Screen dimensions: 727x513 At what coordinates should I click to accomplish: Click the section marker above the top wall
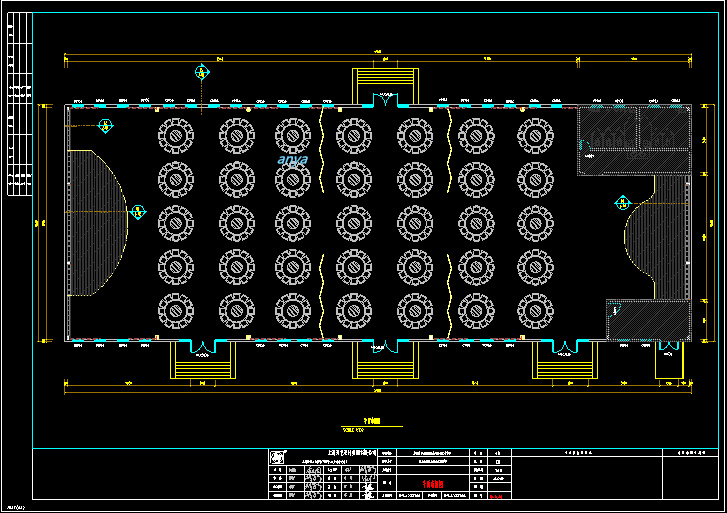202,72
